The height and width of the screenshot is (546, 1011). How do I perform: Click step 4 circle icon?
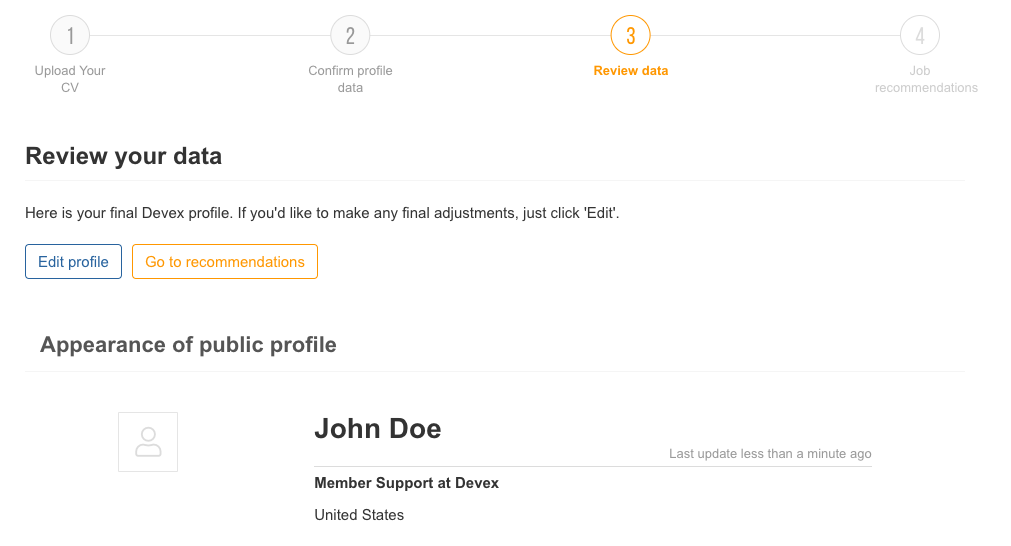919,35
